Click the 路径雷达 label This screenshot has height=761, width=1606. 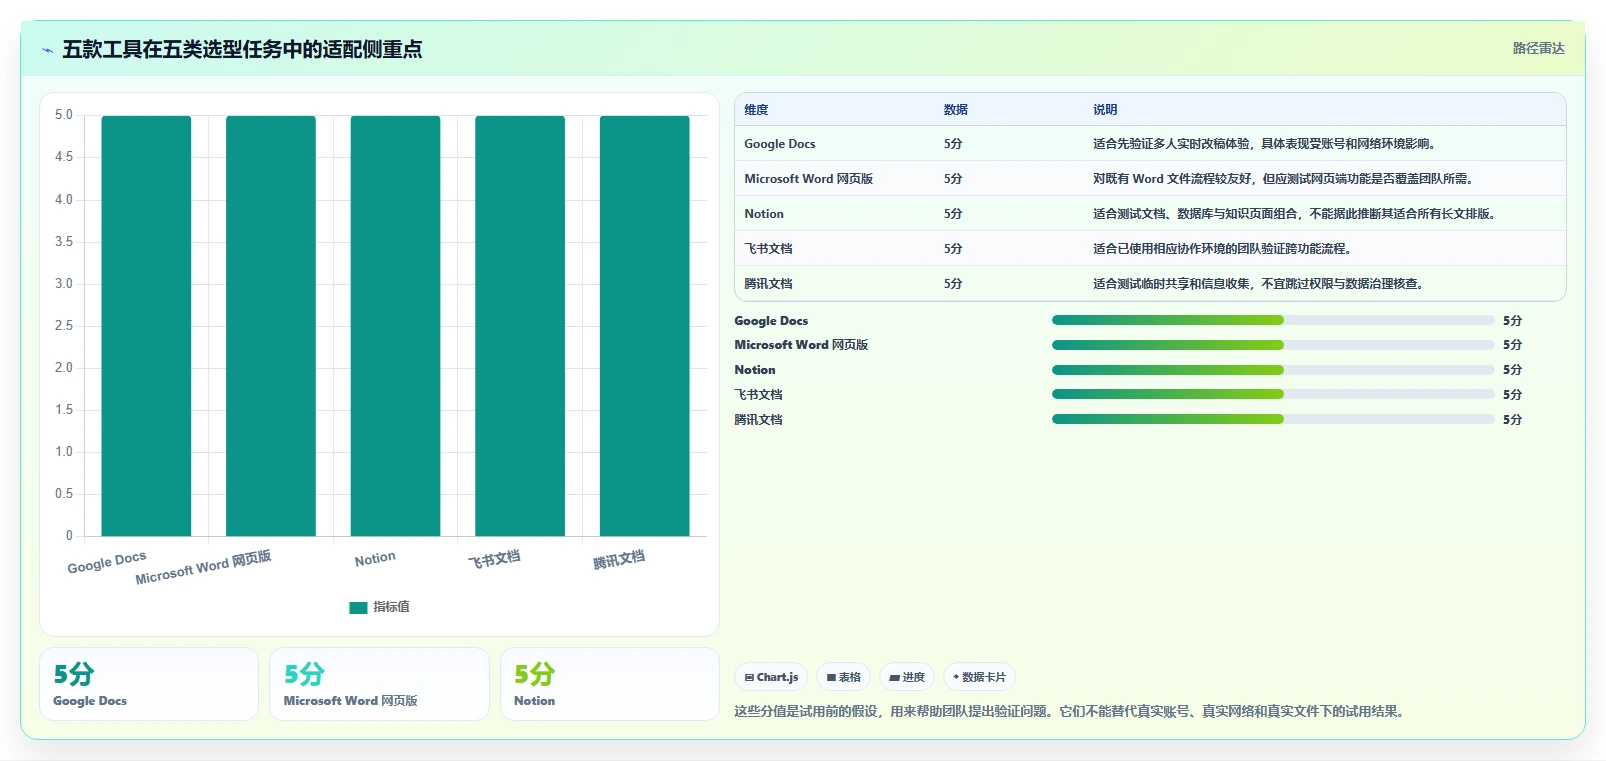click(1538, 48)
